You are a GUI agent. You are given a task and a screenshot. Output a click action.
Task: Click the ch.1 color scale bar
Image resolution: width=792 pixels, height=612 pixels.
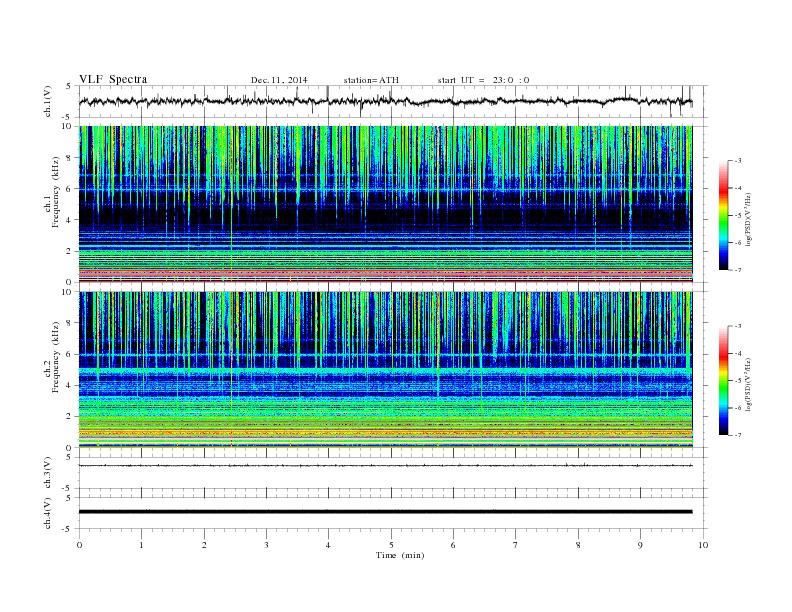click(x=723, y=216)
